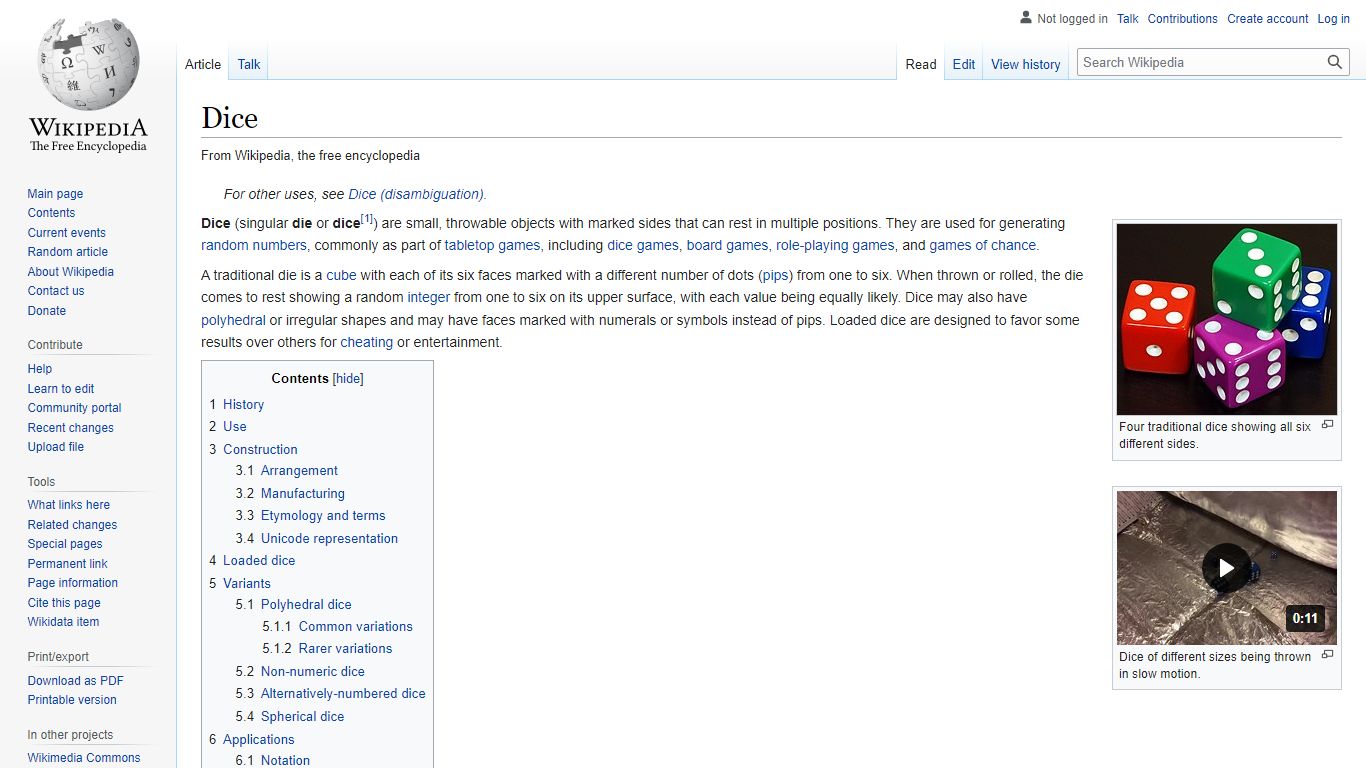This screenshot has height=768, width=1366.
Task: Jump to 3.4 Unicode representation
Action: pyautogui.click(x=317, y=538)
